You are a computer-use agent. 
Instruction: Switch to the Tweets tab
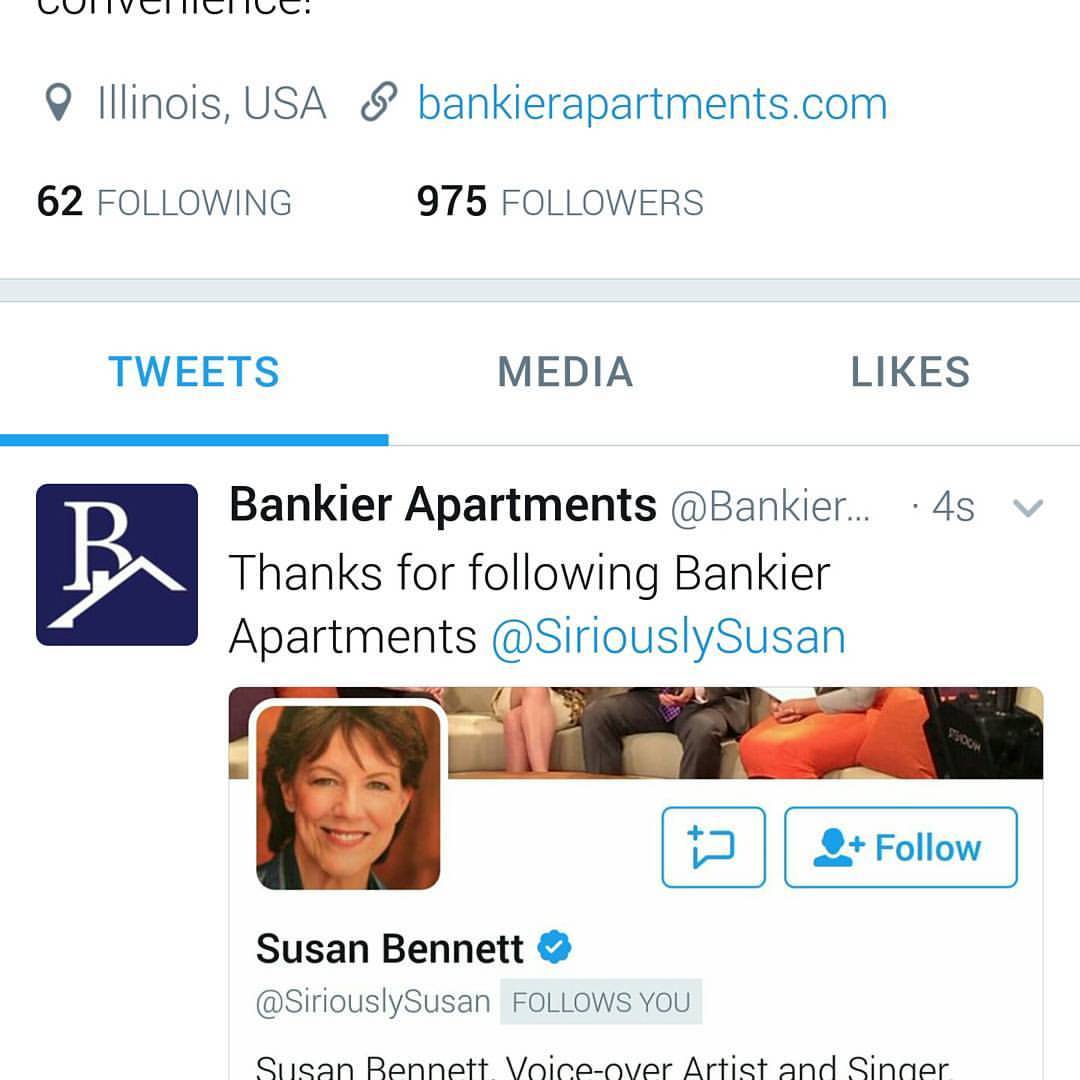pyautogui.click(x=194, y=373)
